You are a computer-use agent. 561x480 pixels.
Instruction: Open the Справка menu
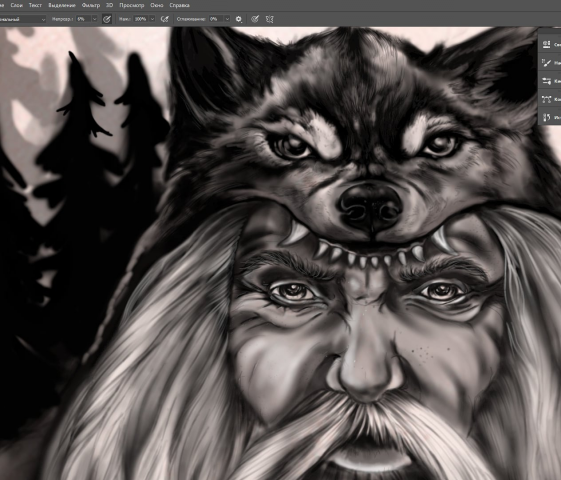click(x=179, y=5)
